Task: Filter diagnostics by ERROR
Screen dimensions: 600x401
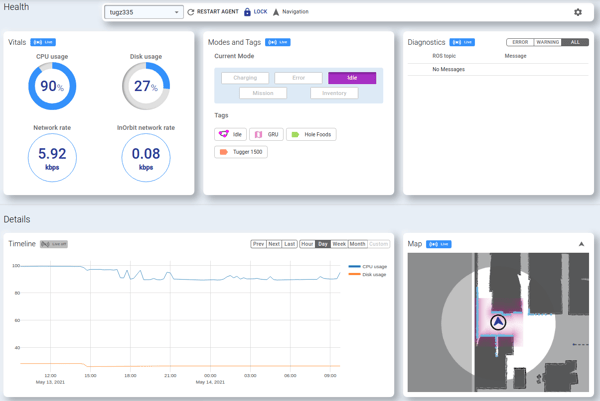Action: 520,42
